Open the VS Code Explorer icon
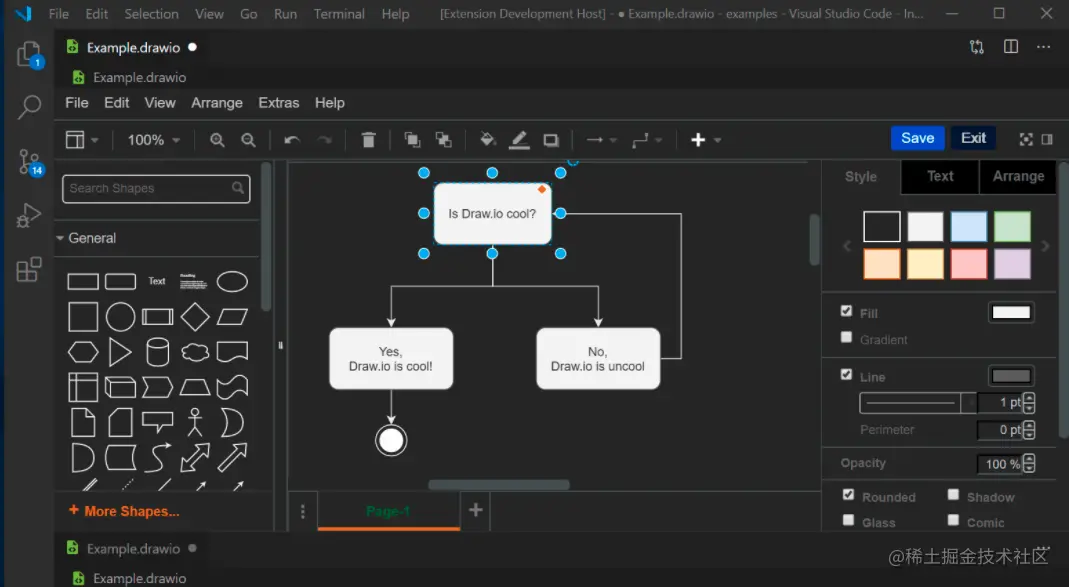 click(x=29, y=55)
